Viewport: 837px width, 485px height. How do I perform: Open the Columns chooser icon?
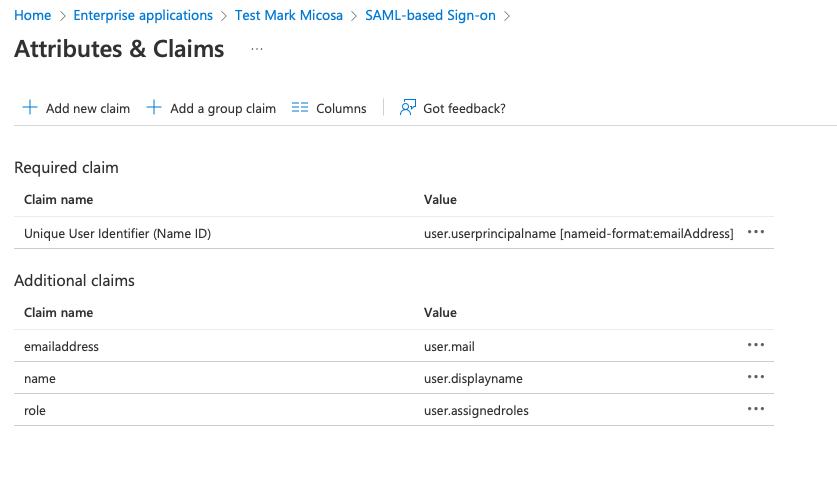pyautogui.click(x=300, y=108)
